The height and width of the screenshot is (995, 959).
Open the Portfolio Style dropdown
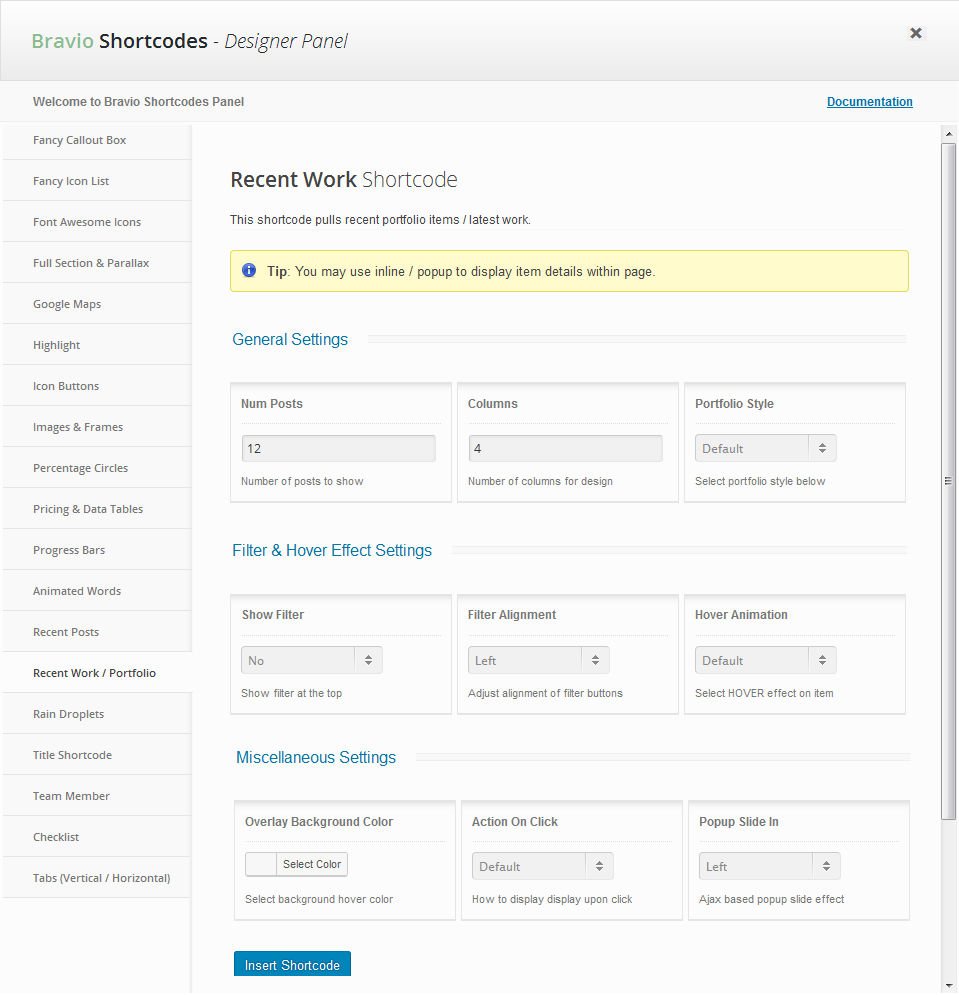tap(765, 449)
